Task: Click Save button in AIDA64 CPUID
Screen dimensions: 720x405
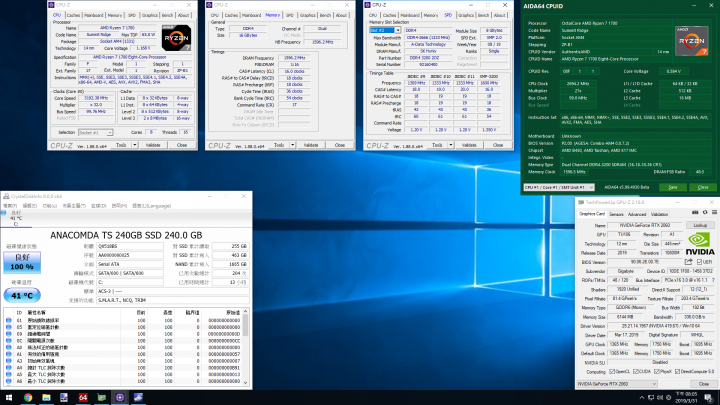Action: (673, 187)
